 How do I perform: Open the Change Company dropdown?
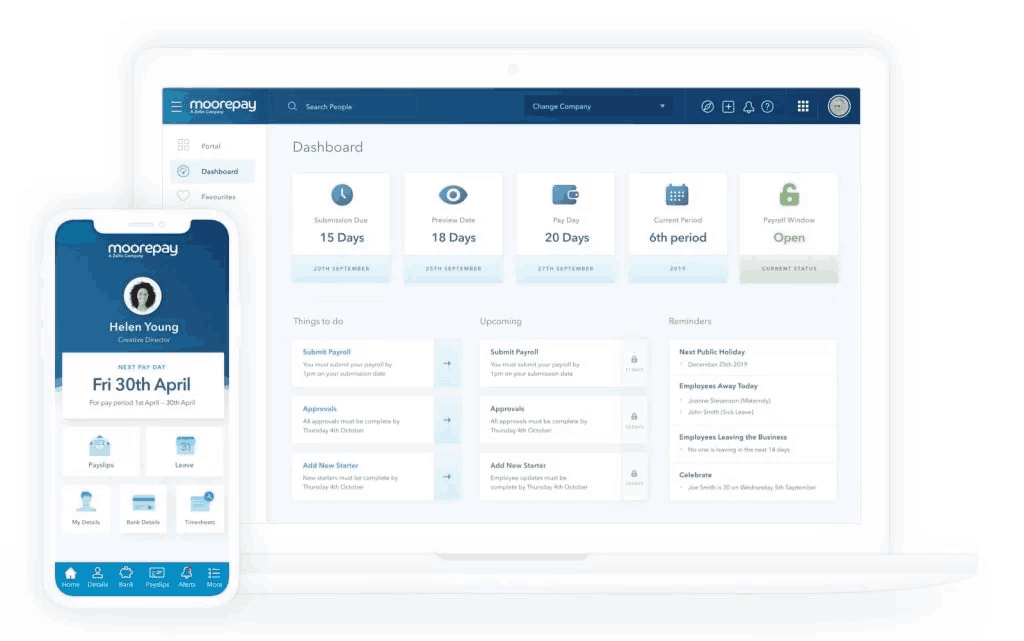[x=598, y=106]
